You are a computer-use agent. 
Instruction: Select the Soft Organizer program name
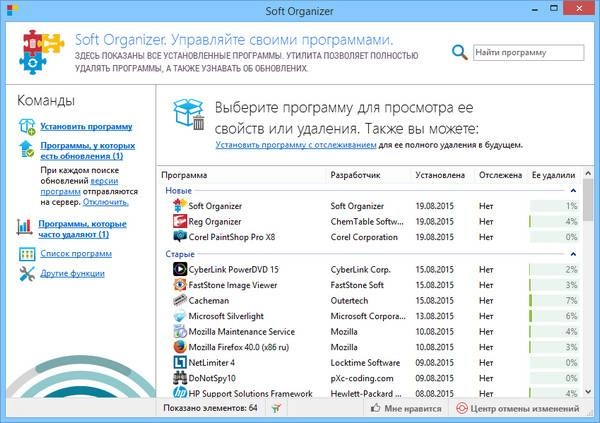tap(215, 206)
